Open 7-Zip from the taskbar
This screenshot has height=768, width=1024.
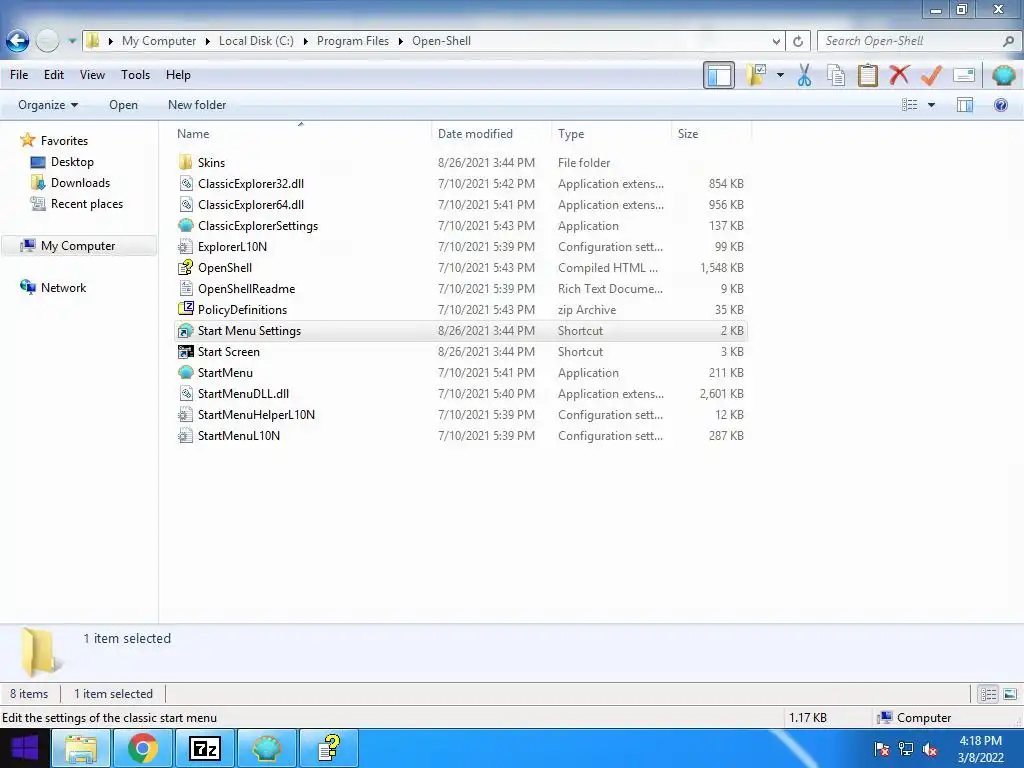(x=204, y=748)
